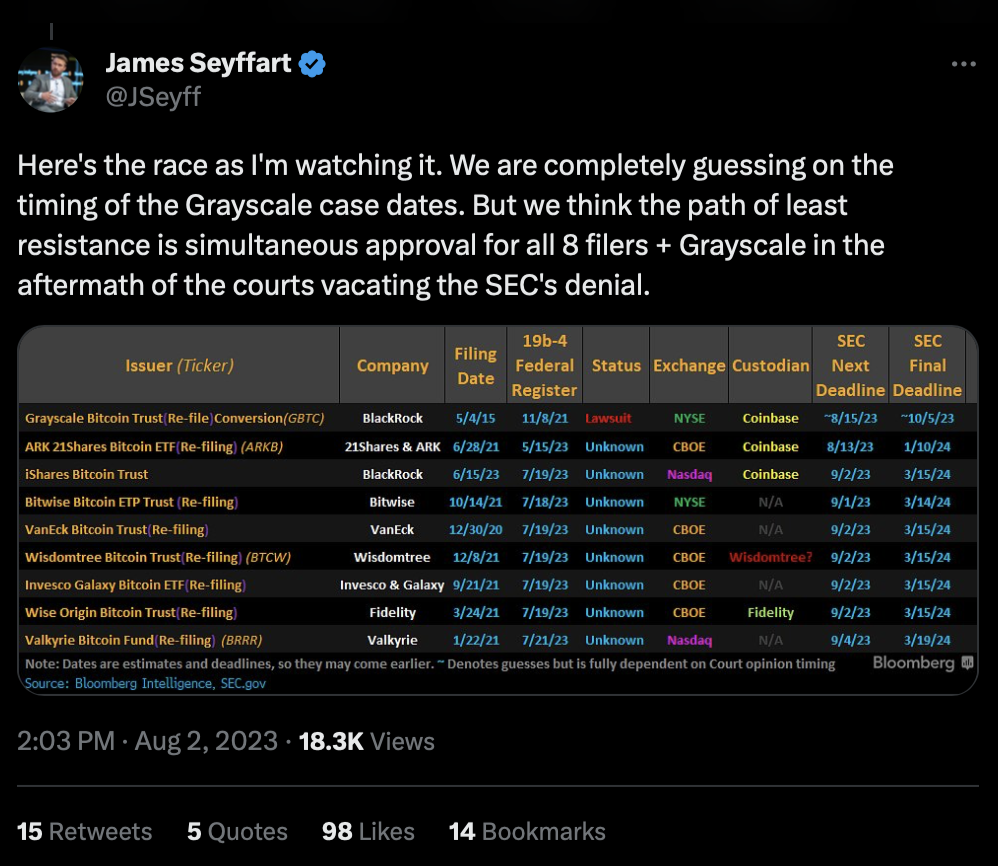Open the 5 Quotes list

[237, 832]
